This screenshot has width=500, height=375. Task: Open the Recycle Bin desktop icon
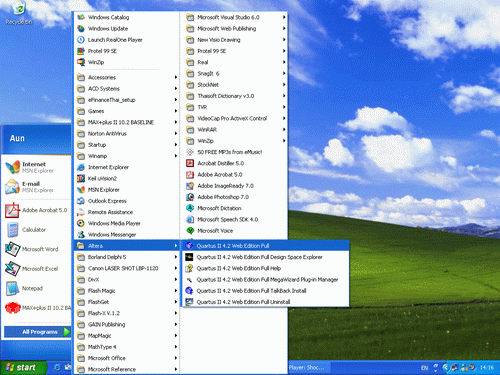point(19,12)
